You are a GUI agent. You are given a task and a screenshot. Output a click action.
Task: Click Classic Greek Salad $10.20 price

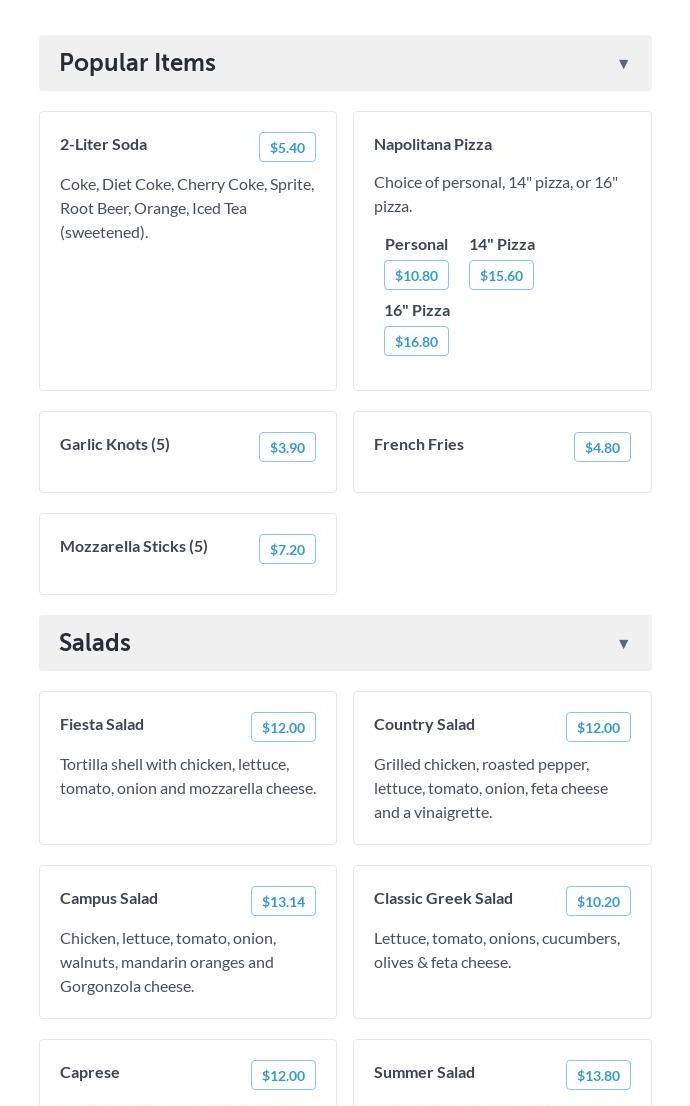tap(598, 901)
